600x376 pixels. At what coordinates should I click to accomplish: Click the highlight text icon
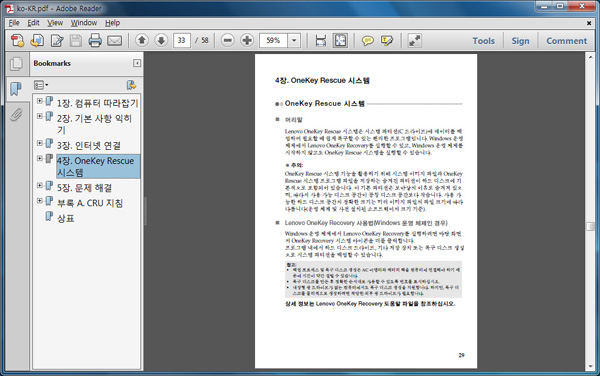pos(387,40)
